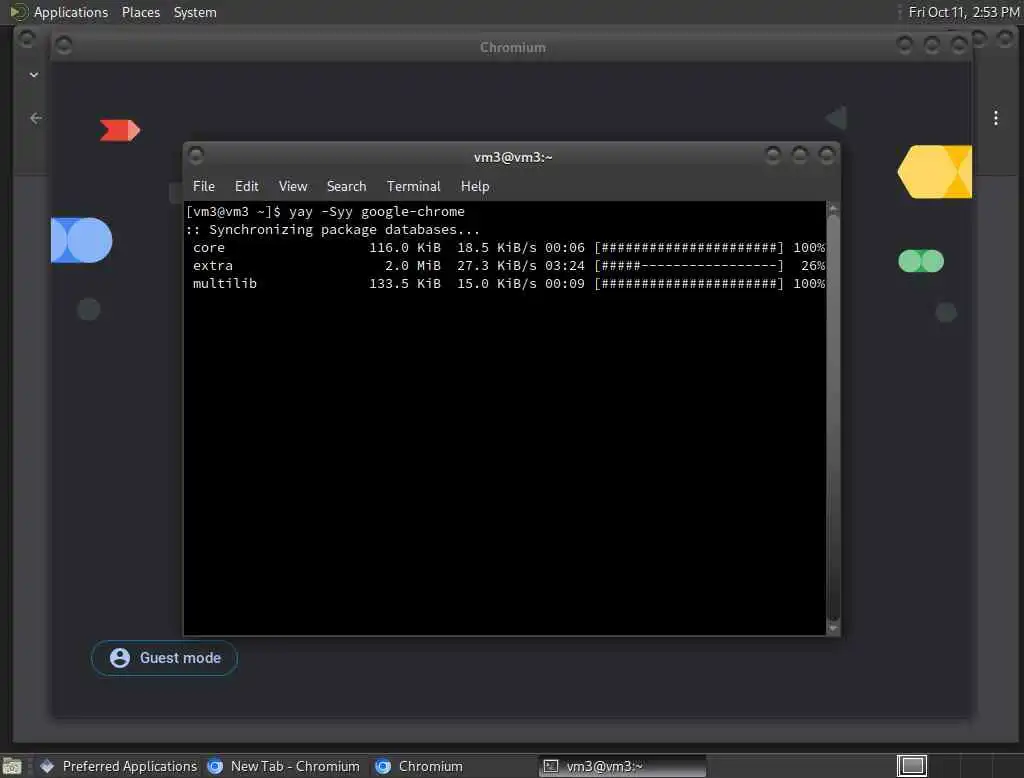Switch to Chromium taskbar entry

pyautogui.click(x=419, y=766)
